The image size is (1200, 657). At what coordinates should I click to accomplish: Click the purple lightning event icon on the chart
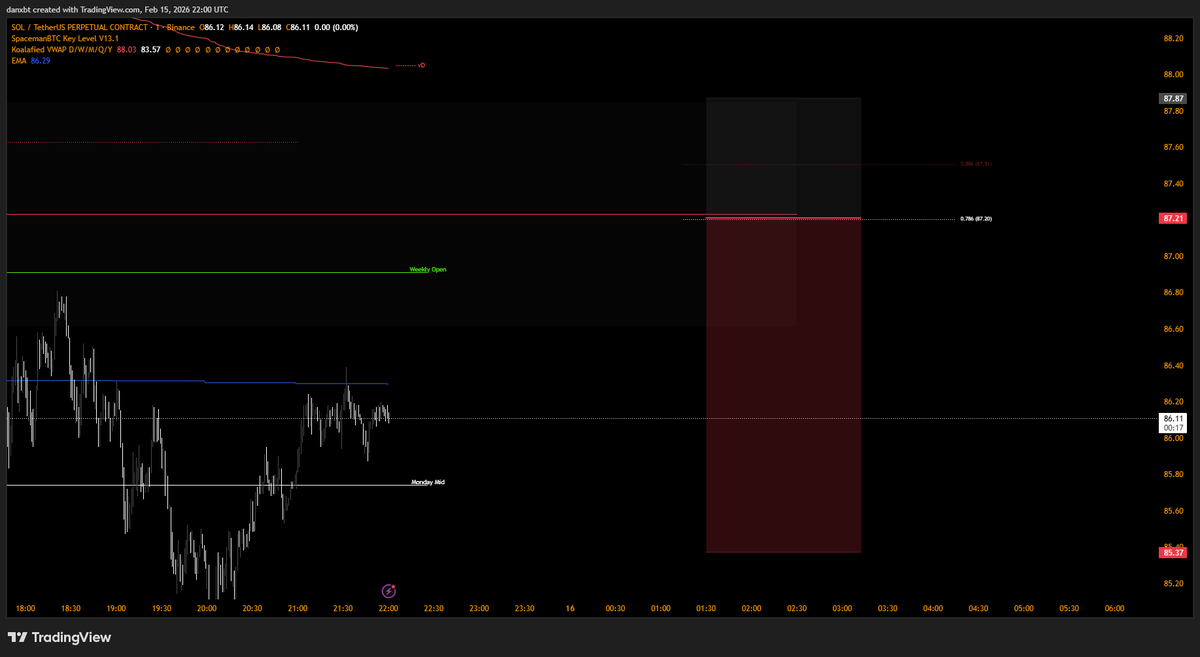click(390, 591)
